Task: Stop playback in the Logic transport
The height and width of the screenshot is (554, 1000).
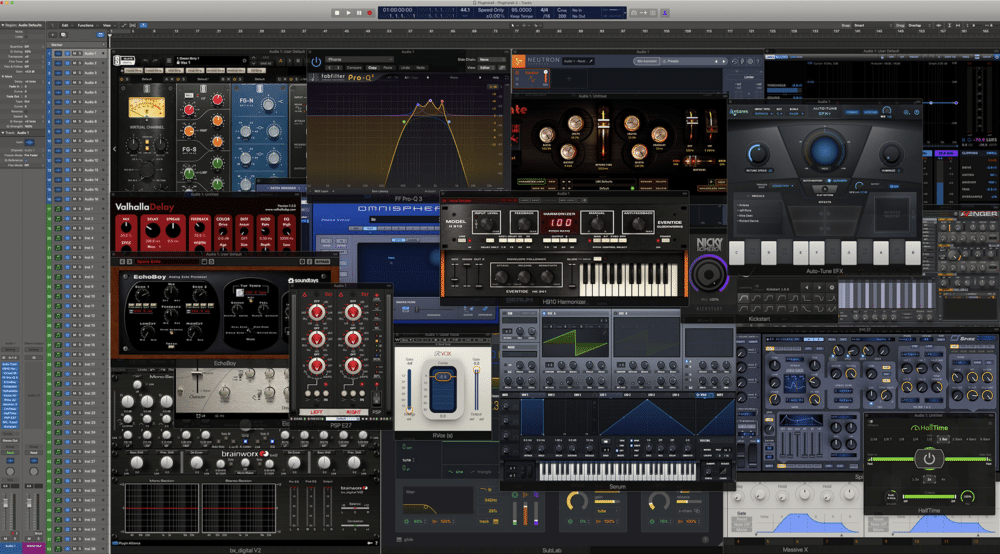Action: (x=337, y=12)
